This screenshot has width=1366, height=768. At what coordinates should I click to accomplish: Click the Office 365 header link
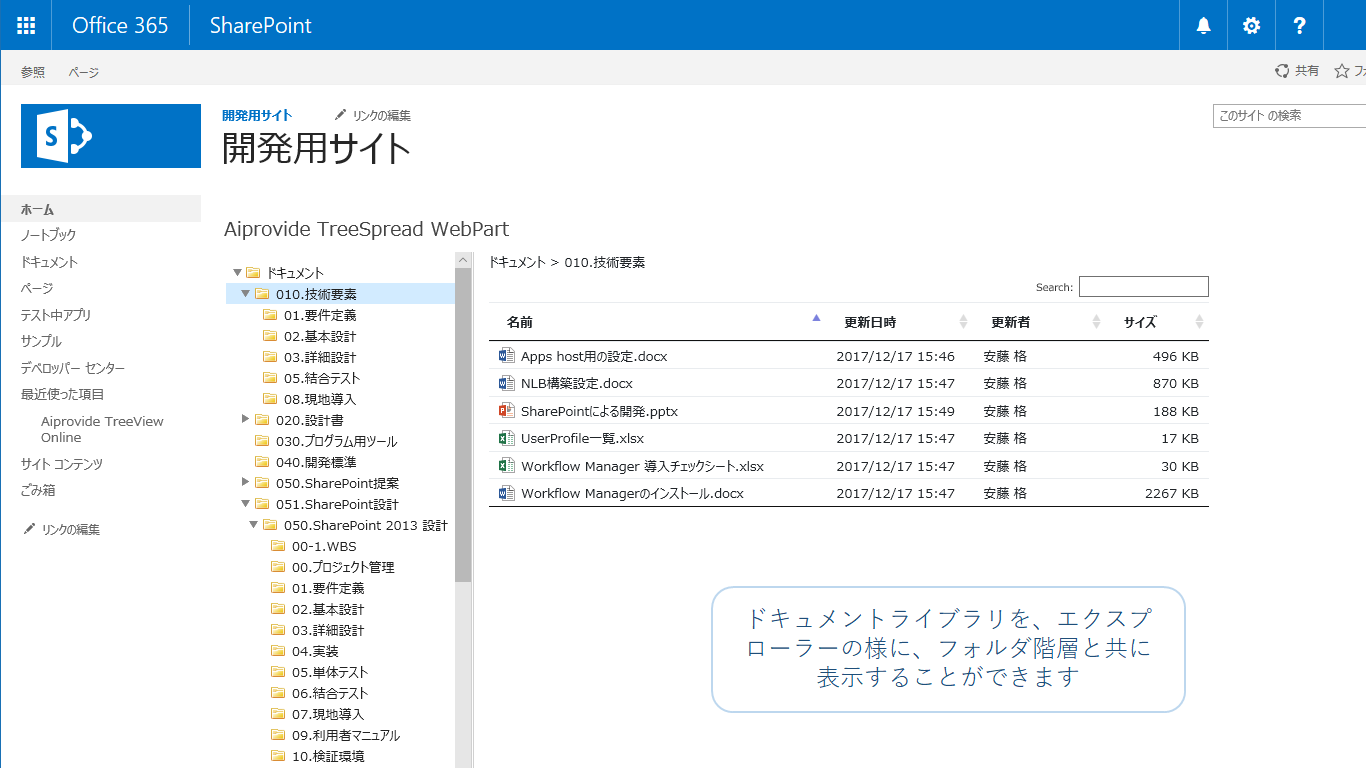click(120, 25)
